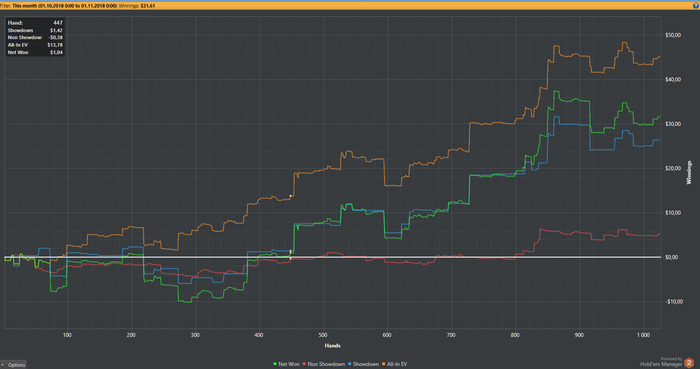
Task: Click the hand 447 marker on the All-In EV line
Action: (291, 196)
